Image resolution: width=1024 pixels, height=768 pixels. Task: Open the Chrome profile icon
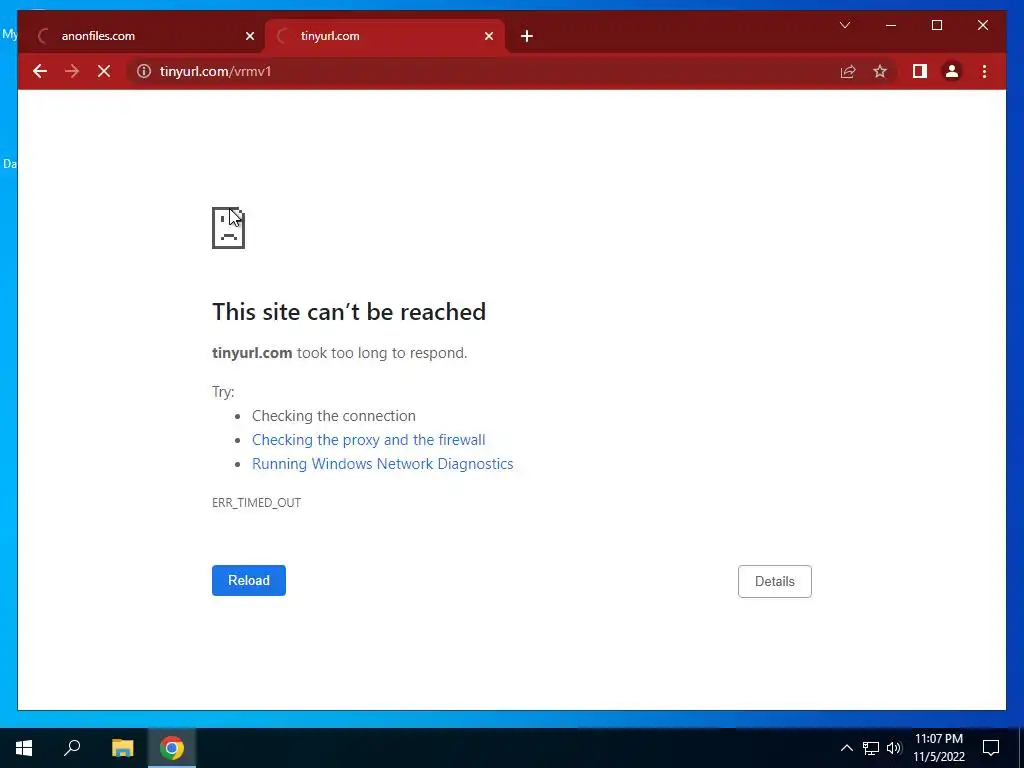tap(952, 71)
